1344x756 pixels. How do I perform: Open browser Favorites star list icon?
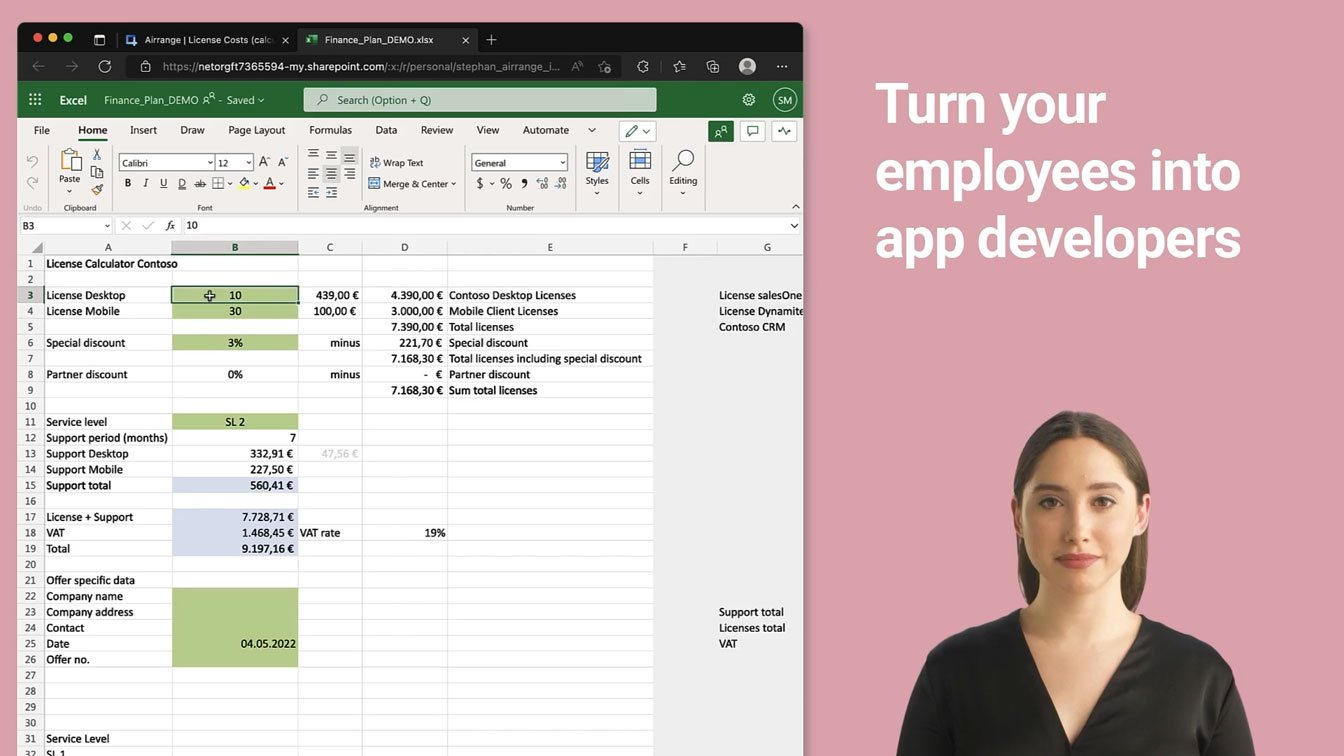[x=680, y=67]
